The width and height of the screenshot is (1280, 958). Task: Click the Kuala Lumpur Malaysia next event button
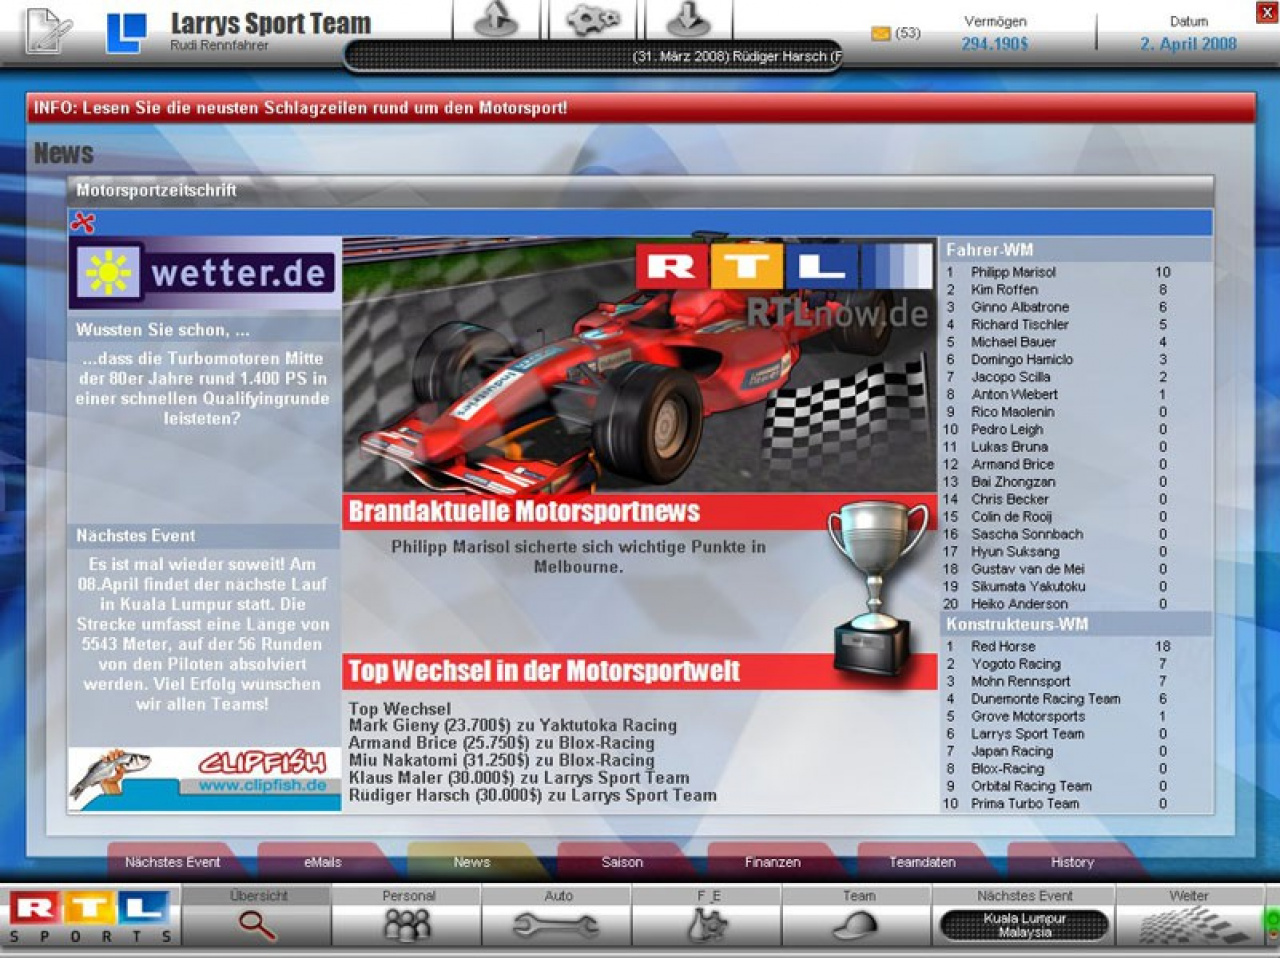click(1025, 925)
